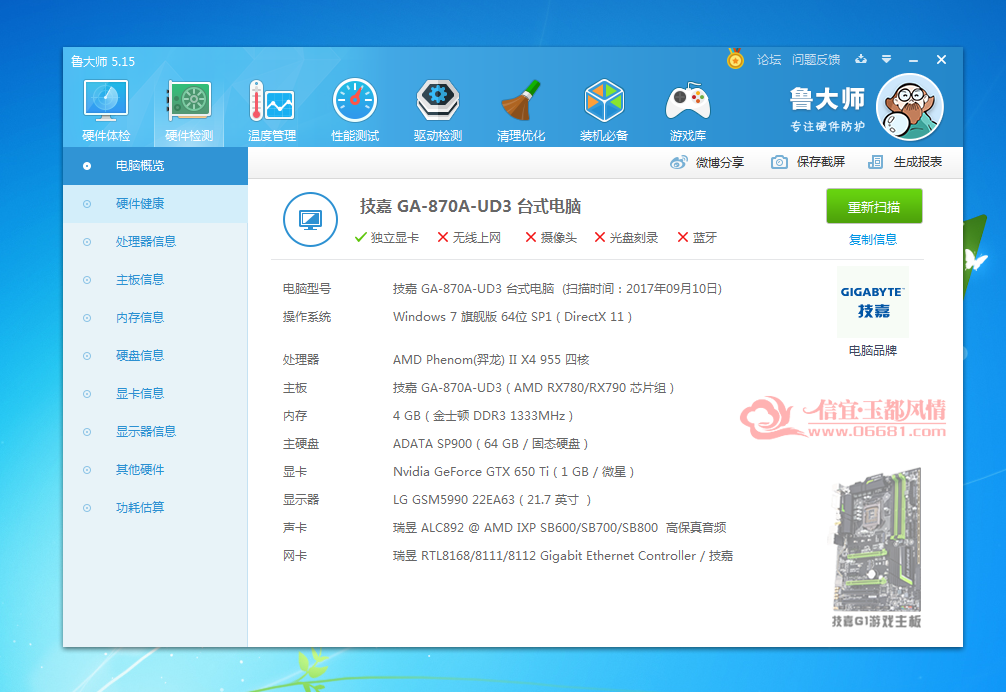Open 温度管理 thermometer icon
1006x692 pixels.
(271, 110)
